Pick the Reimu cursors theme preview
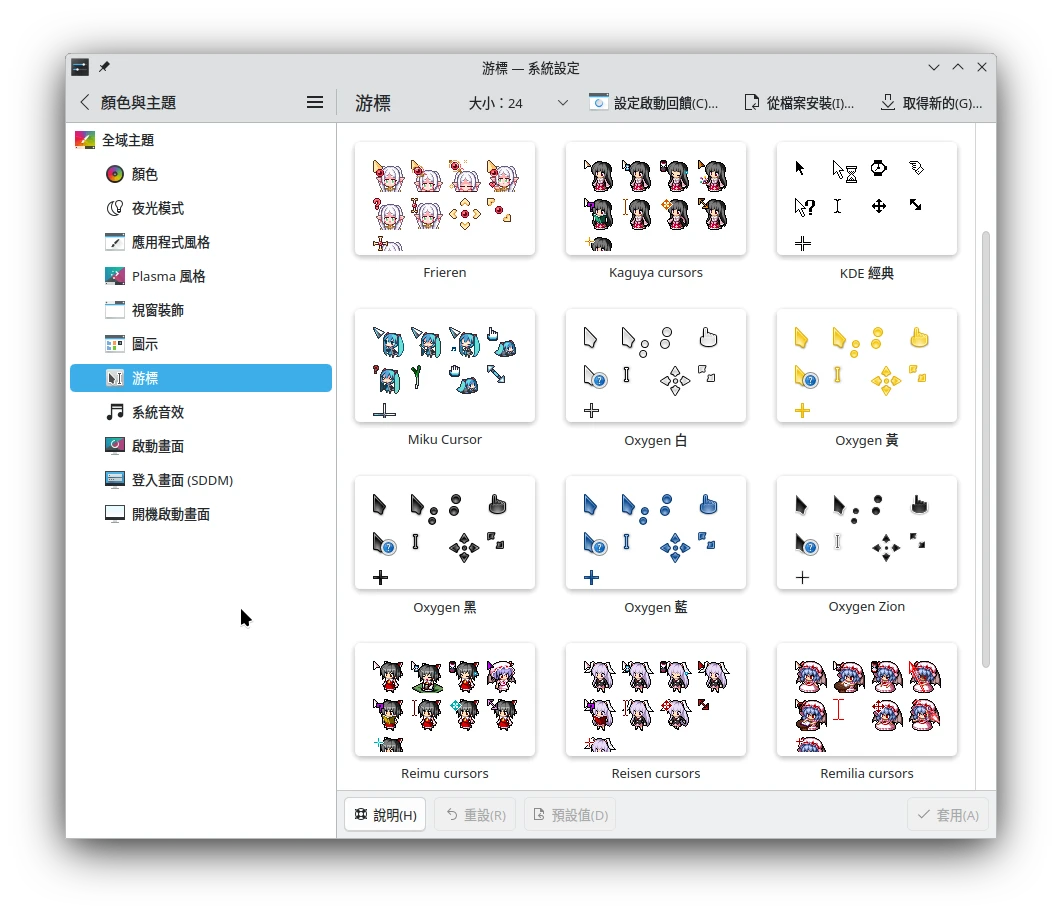This screenshot has width=1062, height=916. coord(445,699)
